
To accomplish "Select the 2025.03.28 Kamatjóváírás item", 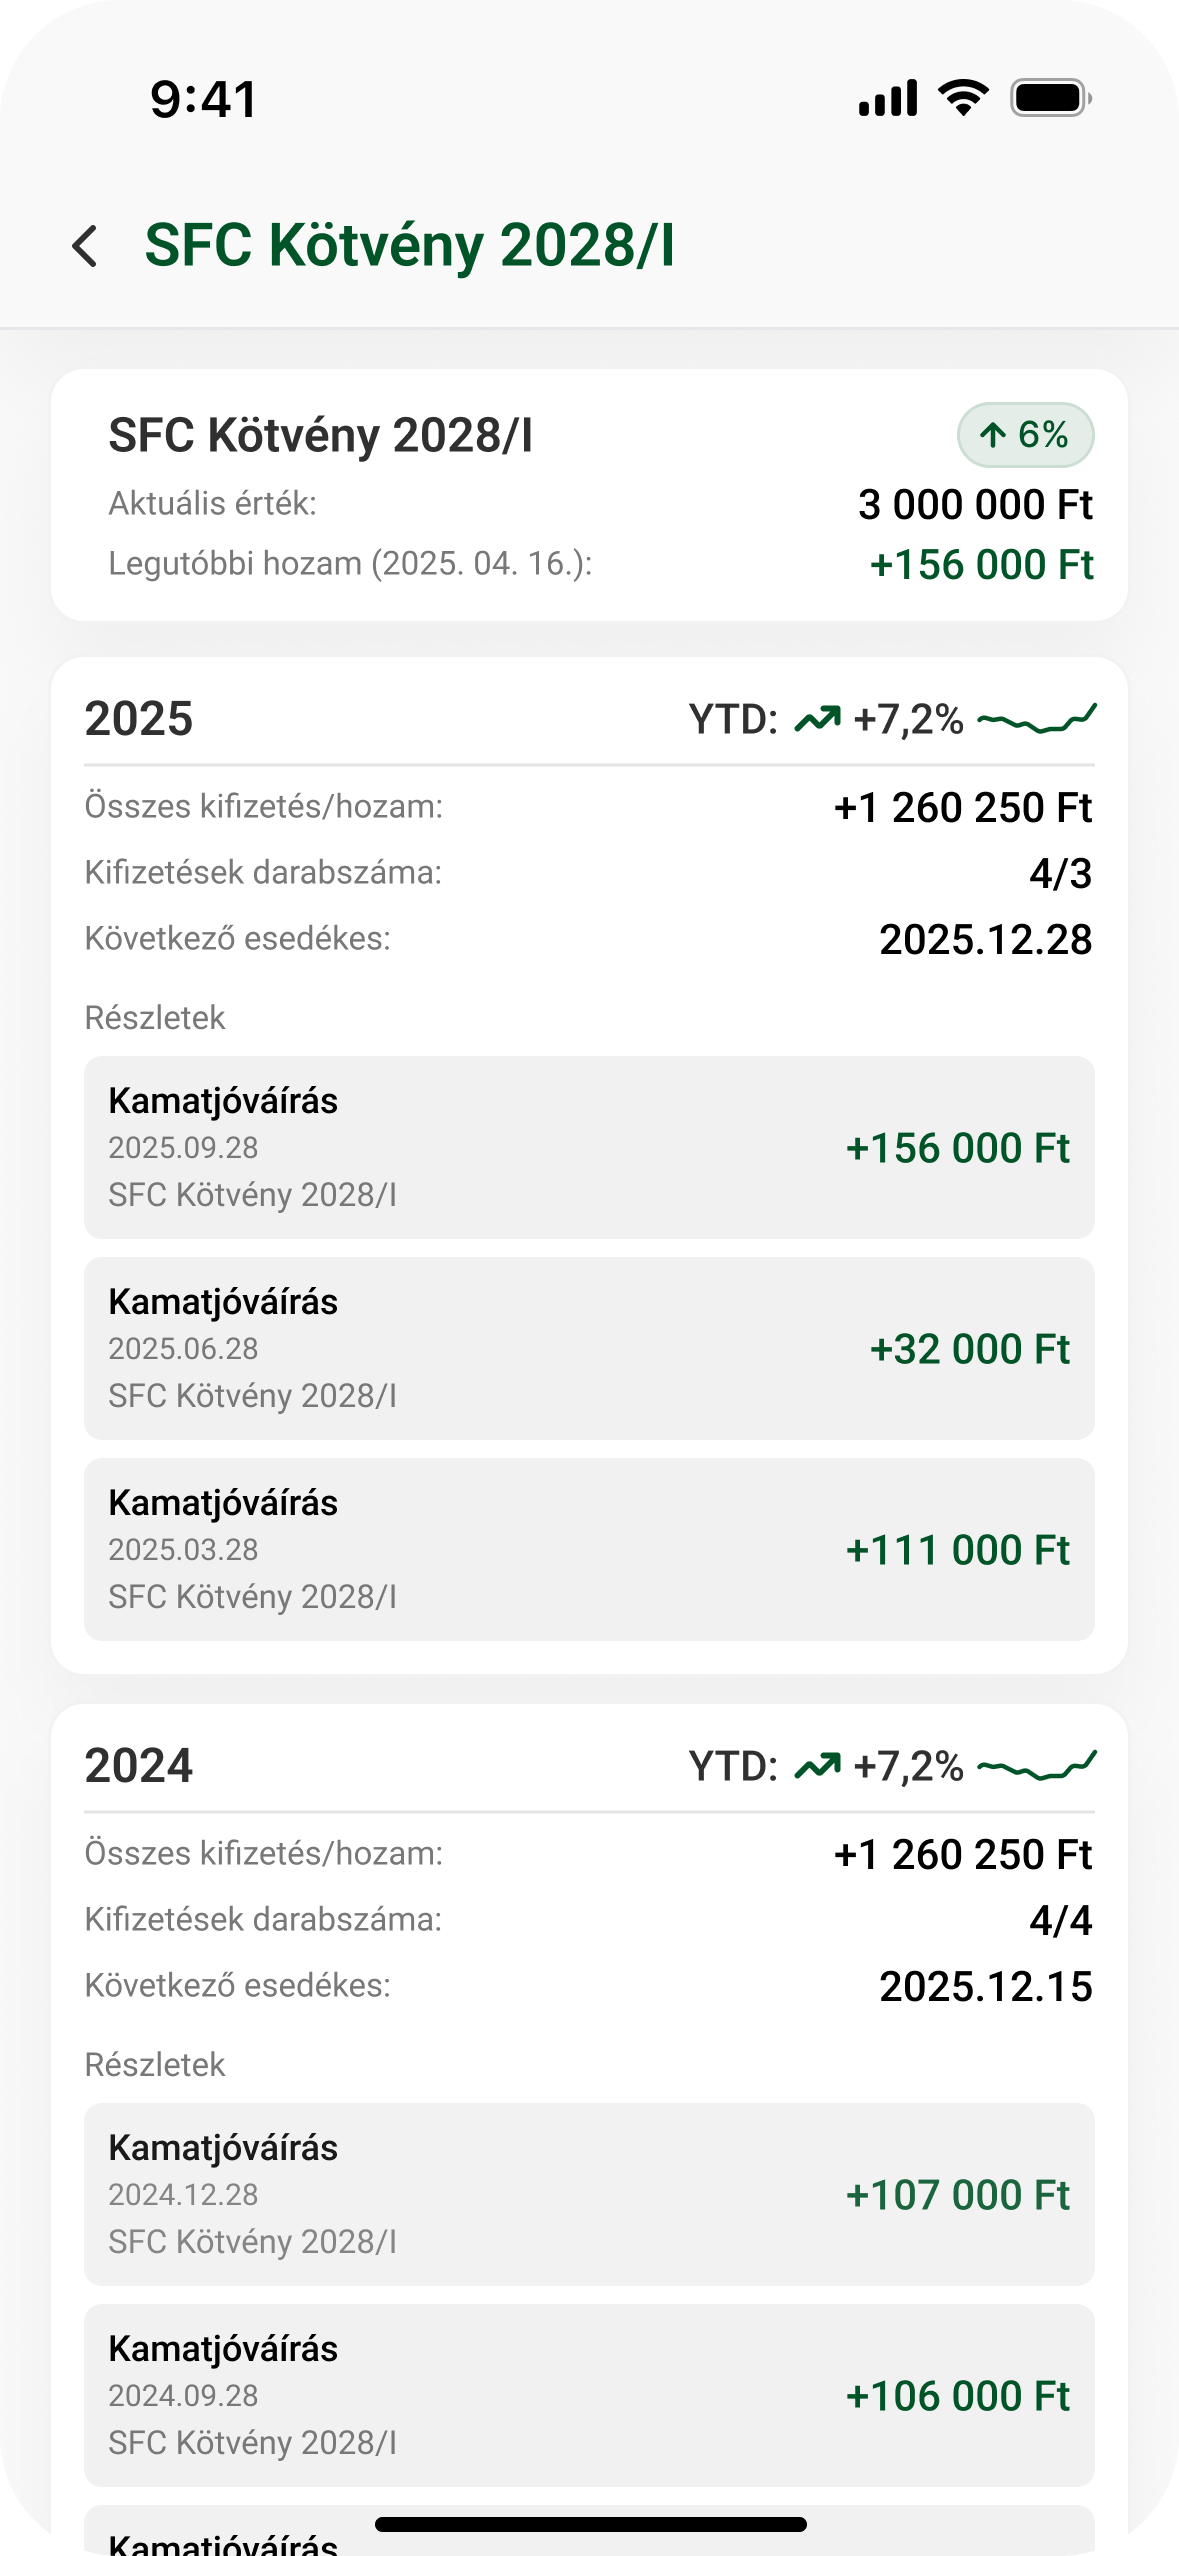I will coord(589,1549).
